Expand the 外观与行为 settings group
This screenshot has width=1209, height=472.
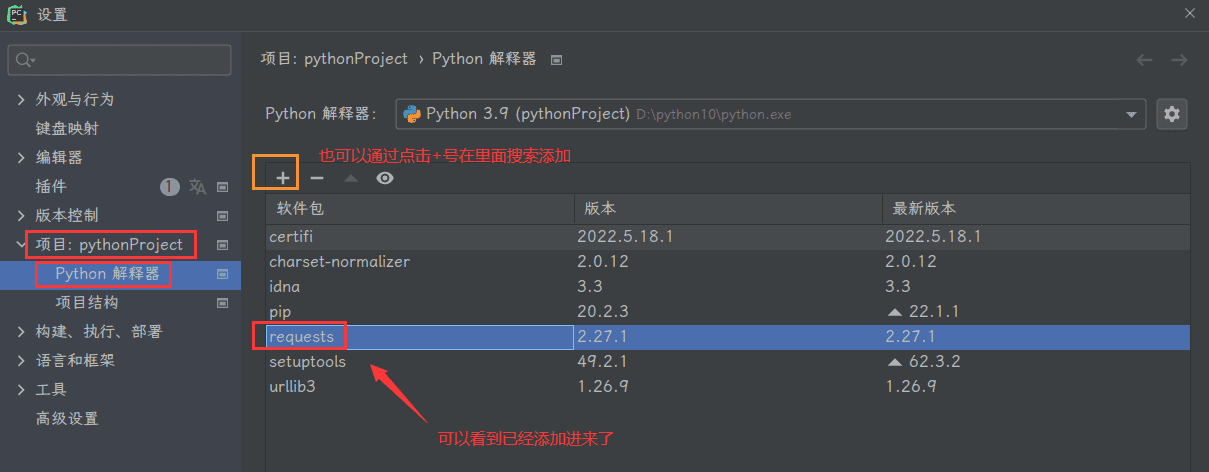(22, 100)
